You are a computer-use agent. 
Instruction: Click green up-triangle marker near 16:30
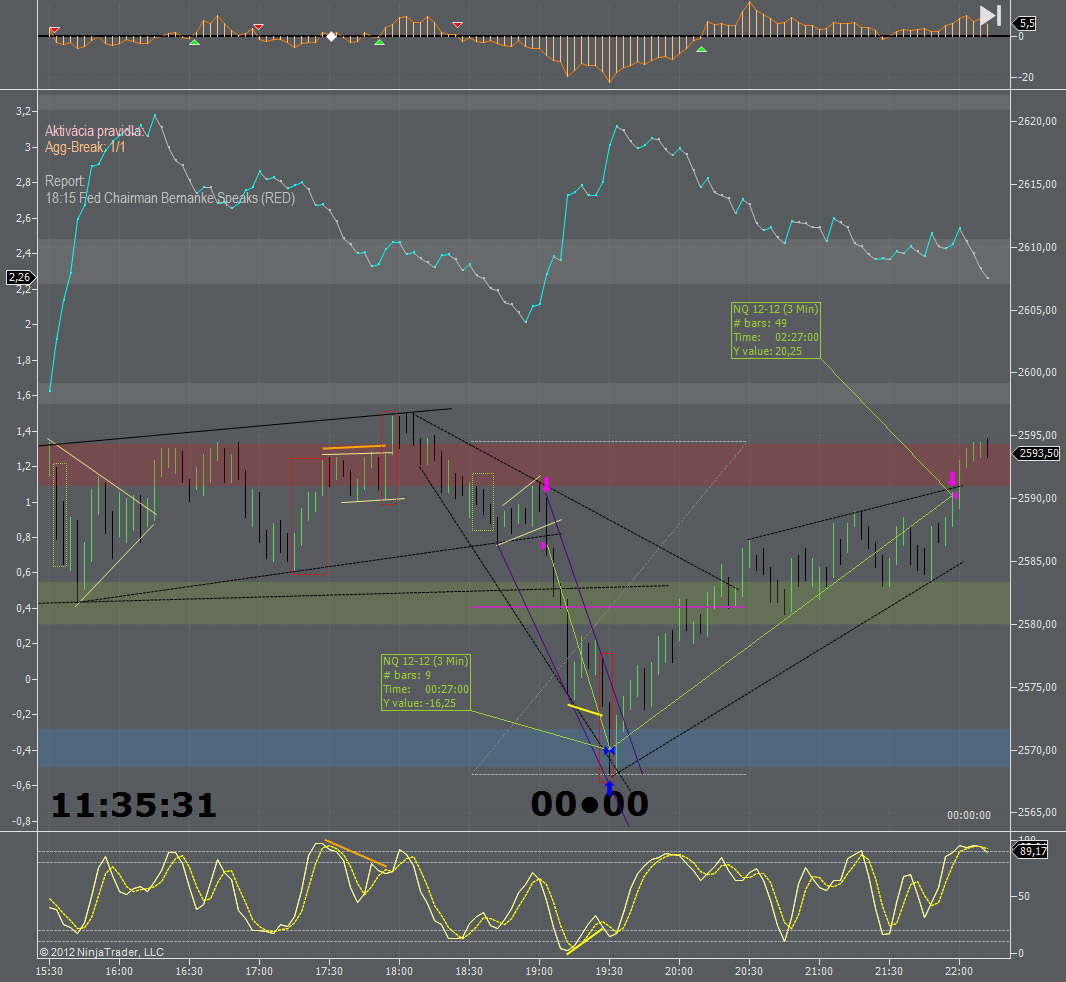(194, 42)
